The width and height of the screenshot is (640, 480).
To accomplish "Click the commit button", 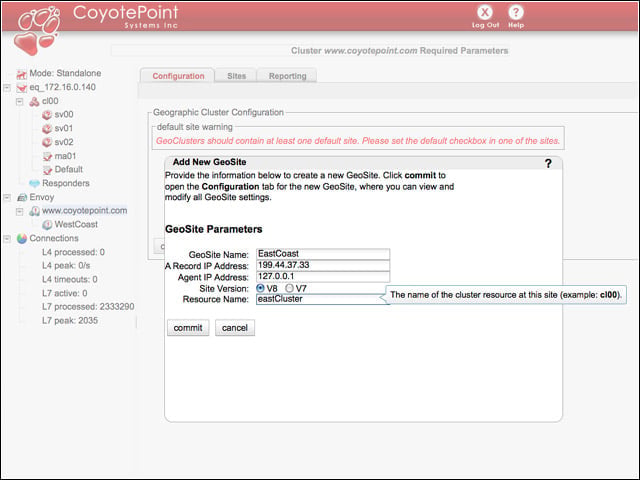I will click(x=188, y=328).
